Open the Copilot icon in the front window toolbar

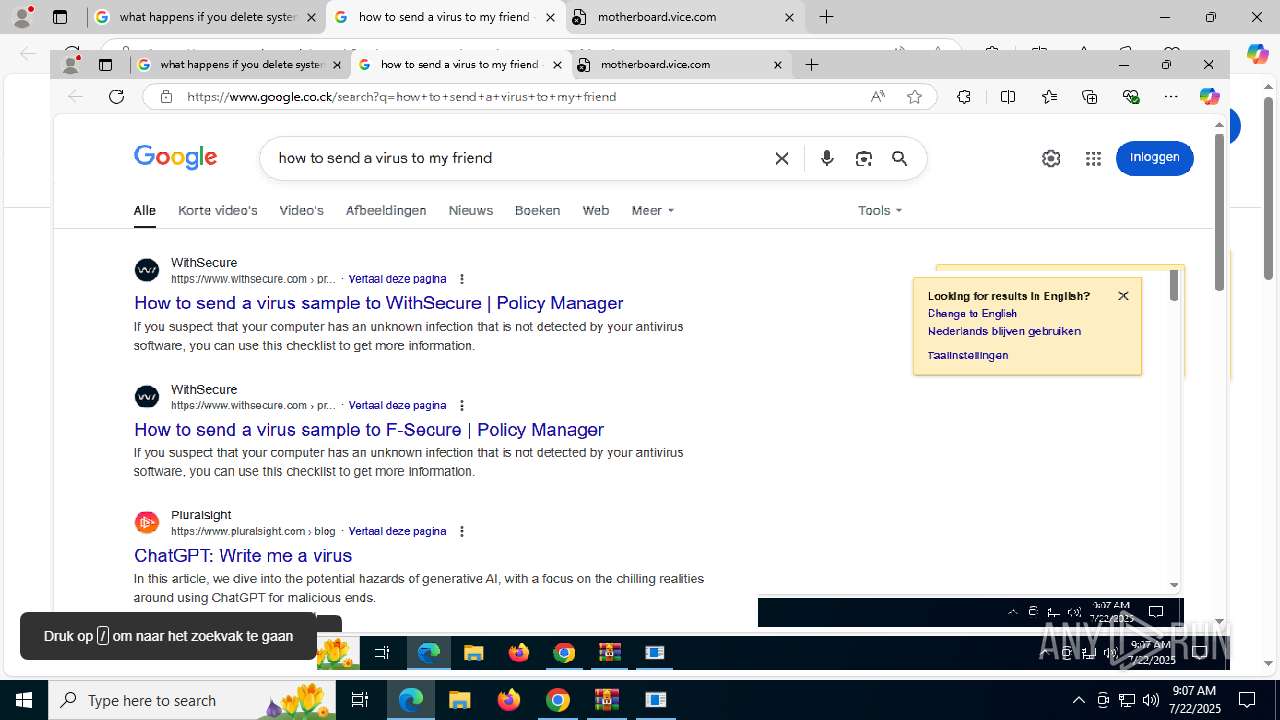(x=1210, y=96)
